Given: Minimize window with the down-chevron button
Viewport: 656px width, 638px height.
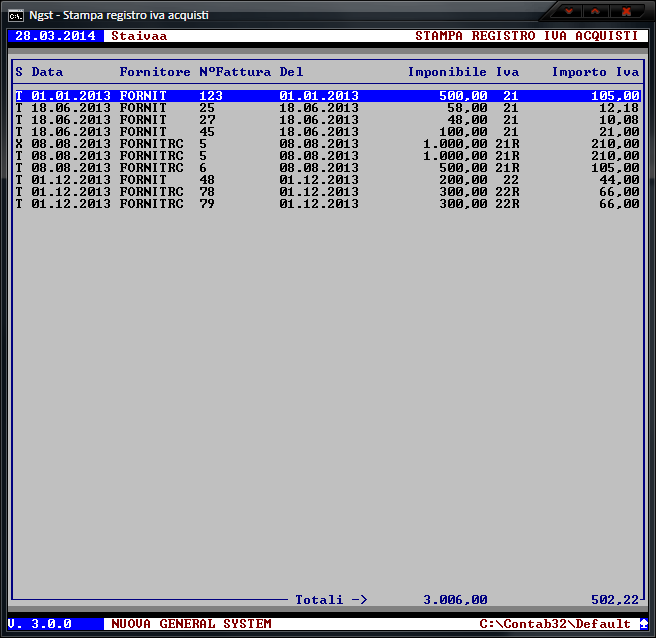Looking at the screenshot, I should 570,12.
